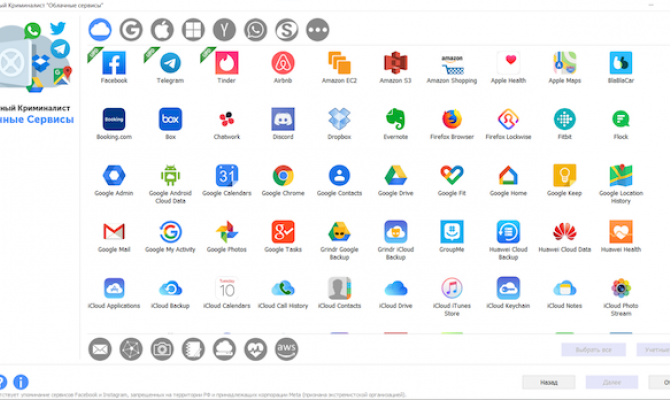The width and height of the screenshot is (670, 400).
Task: Select Discord service
Action: [283, 119]
